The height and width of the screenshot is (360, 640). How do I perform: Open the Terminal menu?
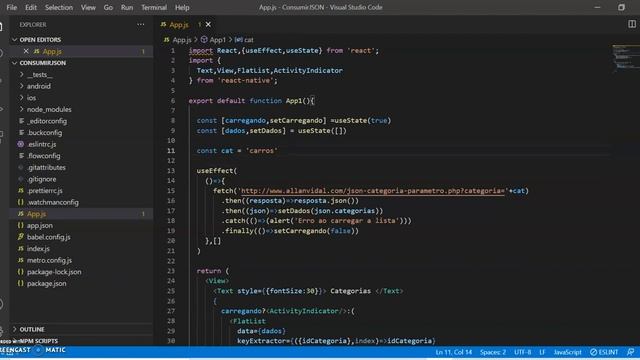pyautogui.click(x=154, y=7)
